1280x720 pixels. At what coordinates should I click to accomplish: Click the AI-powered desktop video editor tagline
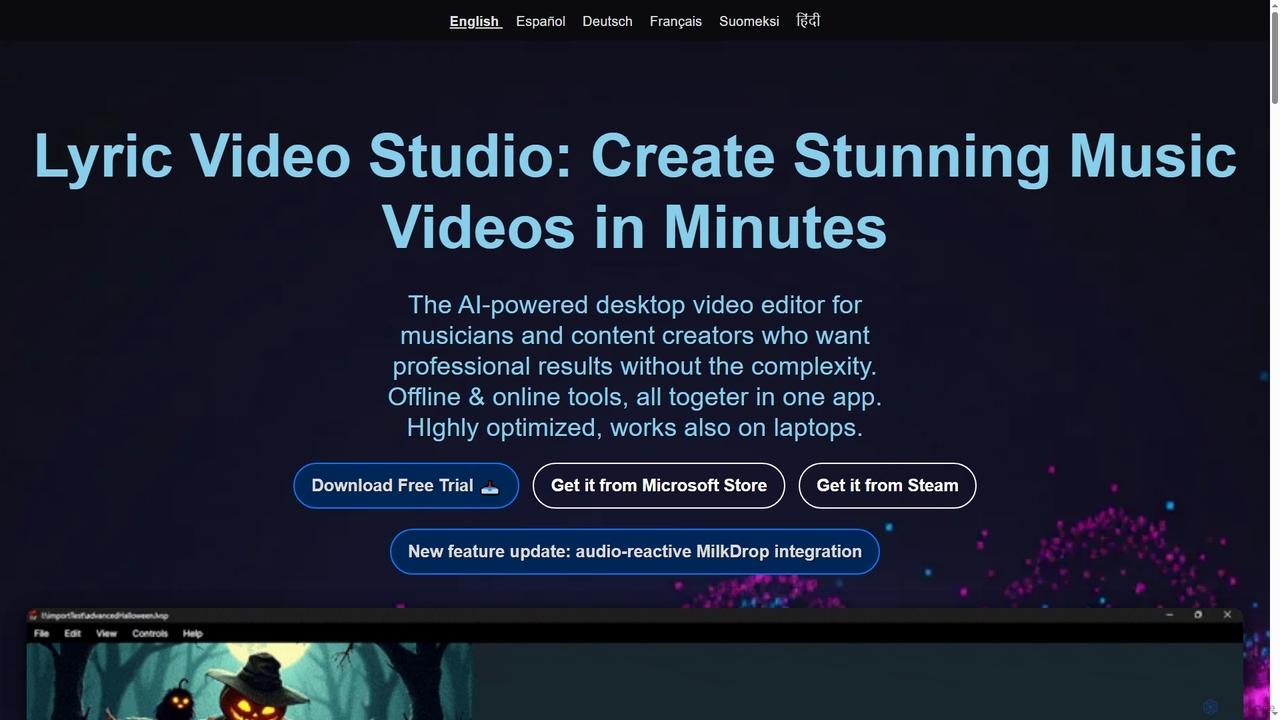[x=634, y=366]
